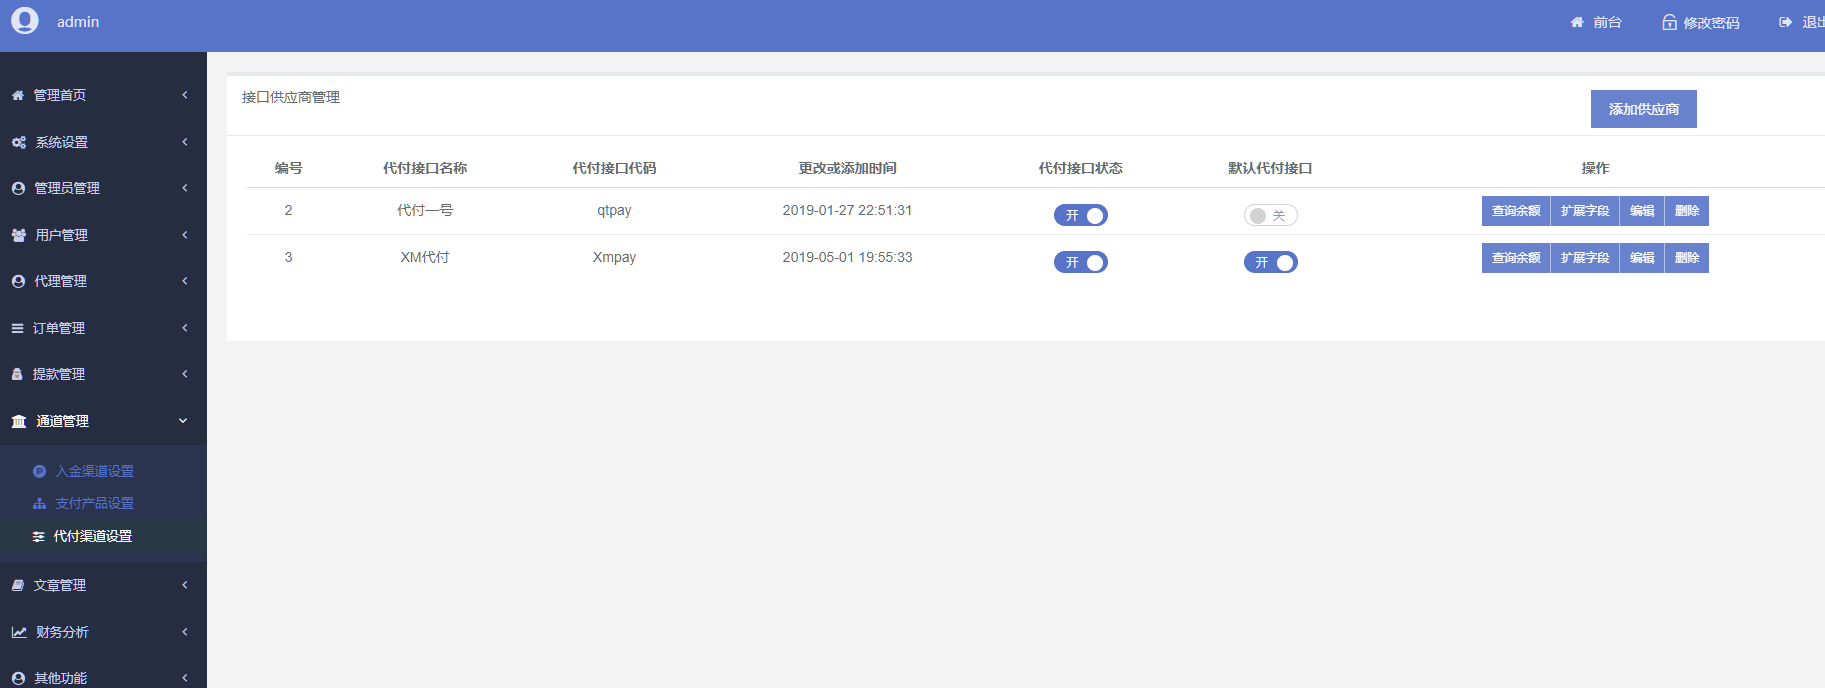1825x688 pixels.
Task: Click the bank icon for 通道管理
Action: (x=18, y=421)
